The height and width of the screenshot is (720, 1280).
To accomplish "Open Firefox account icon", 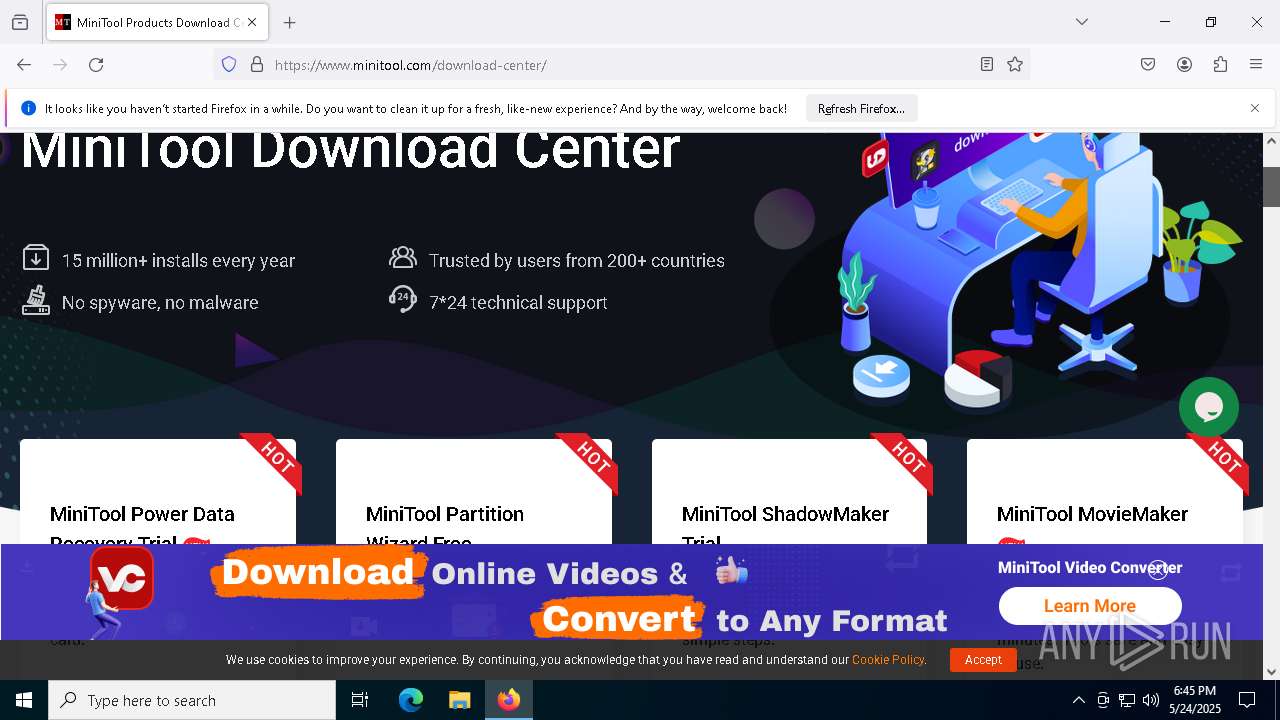I will (x=1184, y=64).
